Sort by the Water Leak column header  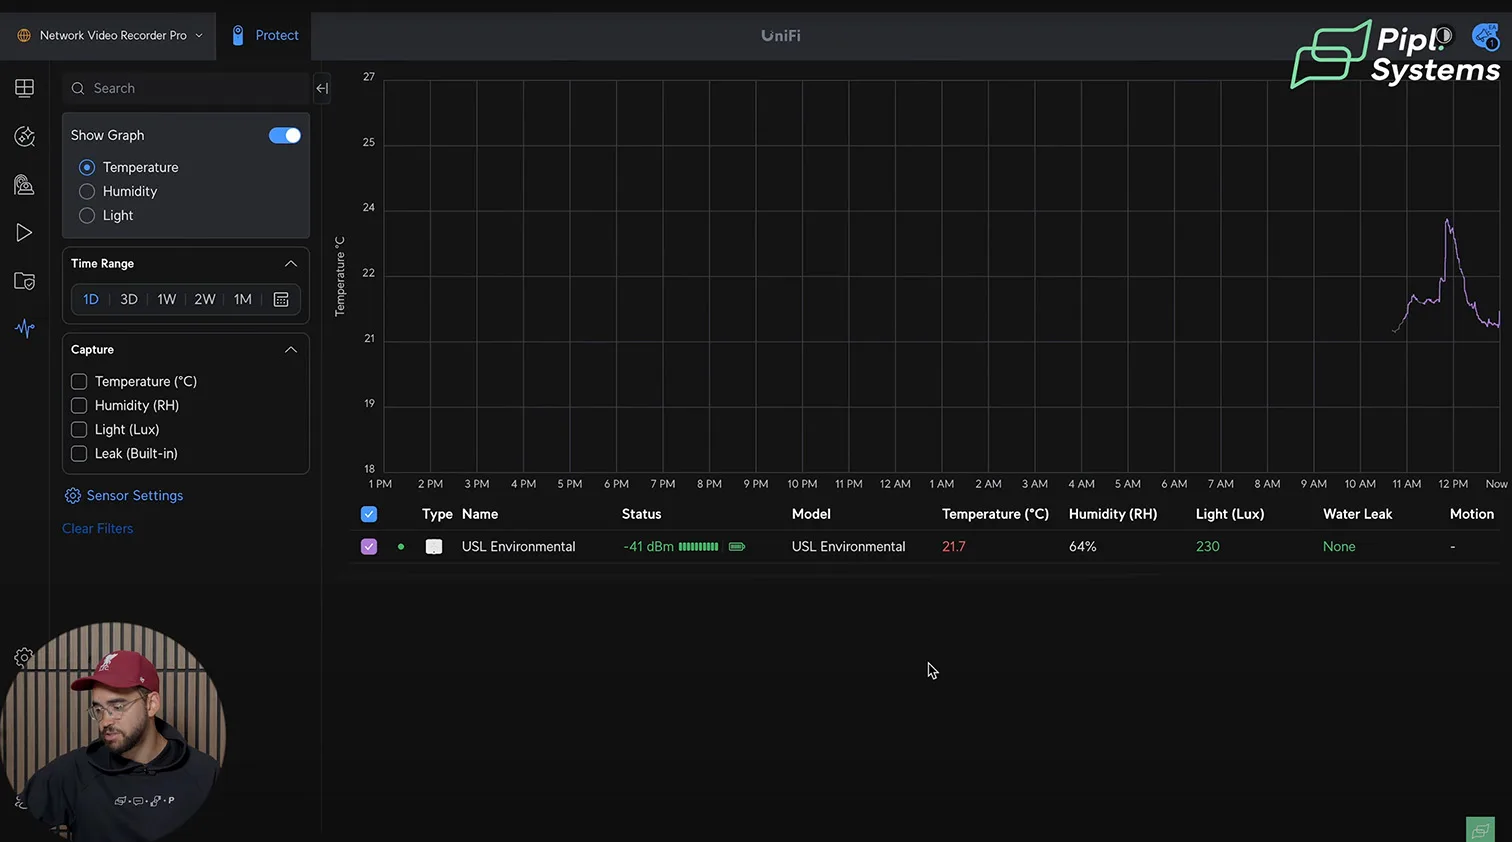[x=1358, y=514]
